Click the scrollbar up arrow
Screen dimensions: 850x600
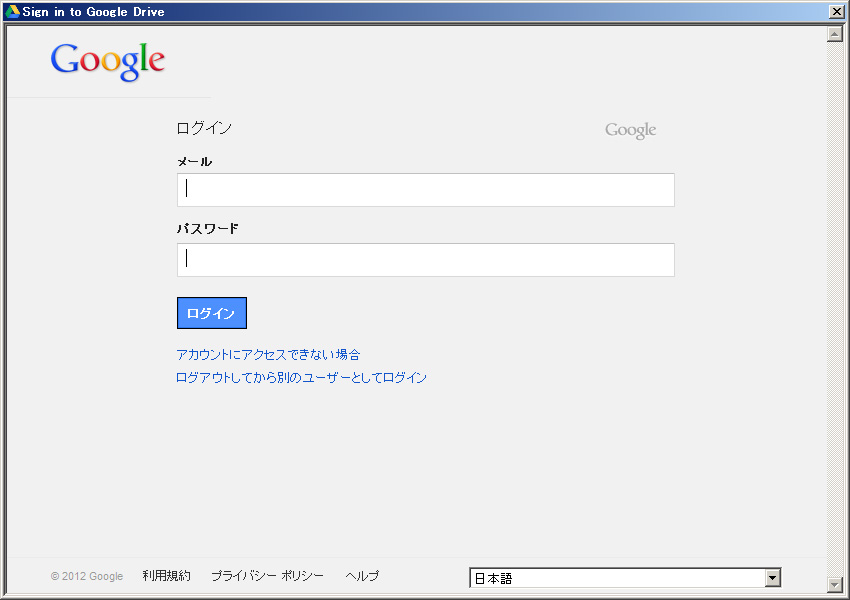pyautogui.click(x=835, y=34)
